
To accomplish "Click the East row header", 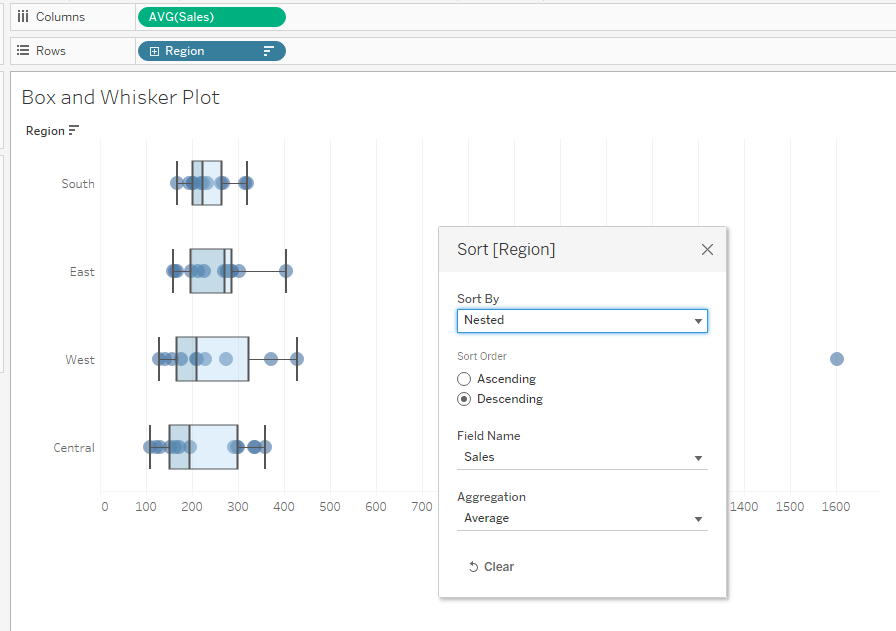I will coord(82,272).
